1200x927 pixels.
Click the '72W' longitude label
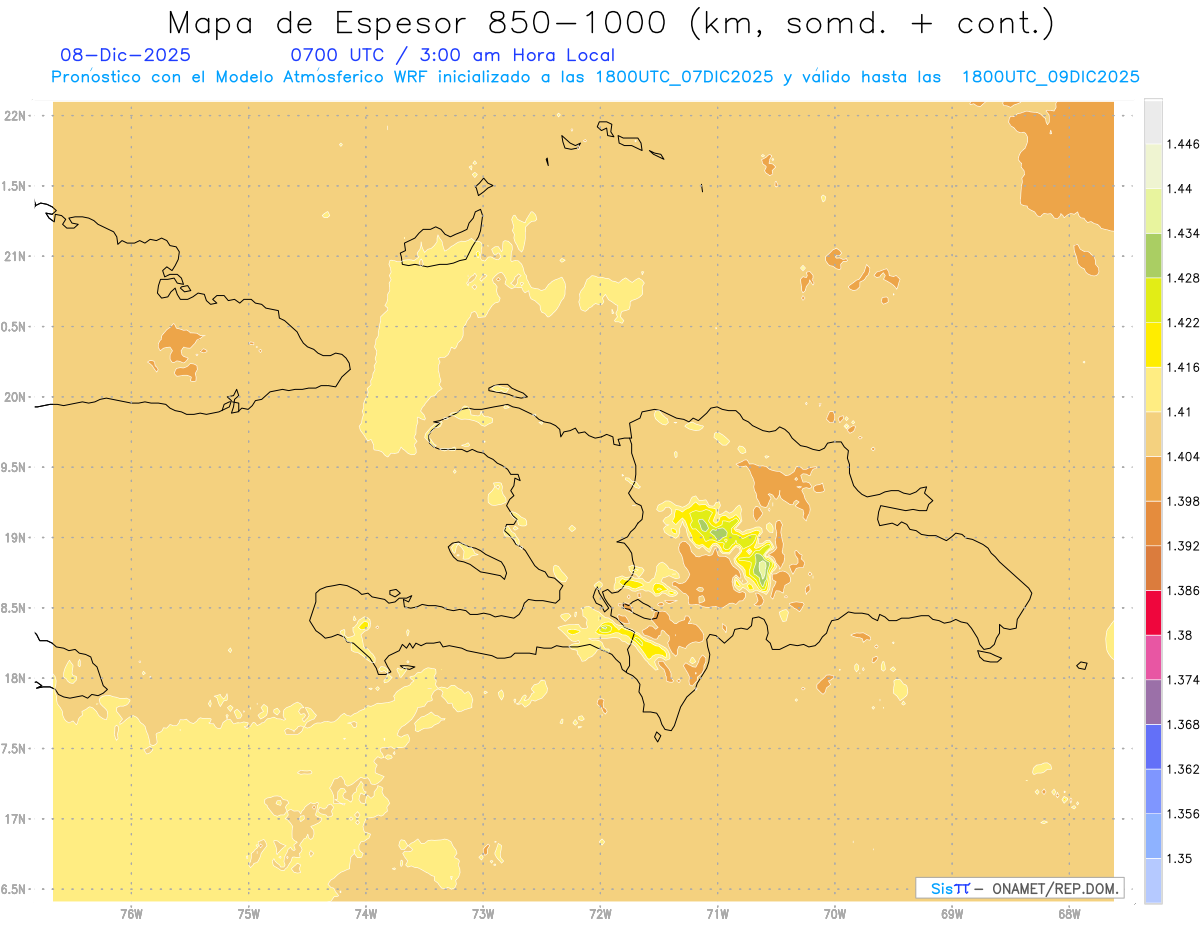pos(600,914)
